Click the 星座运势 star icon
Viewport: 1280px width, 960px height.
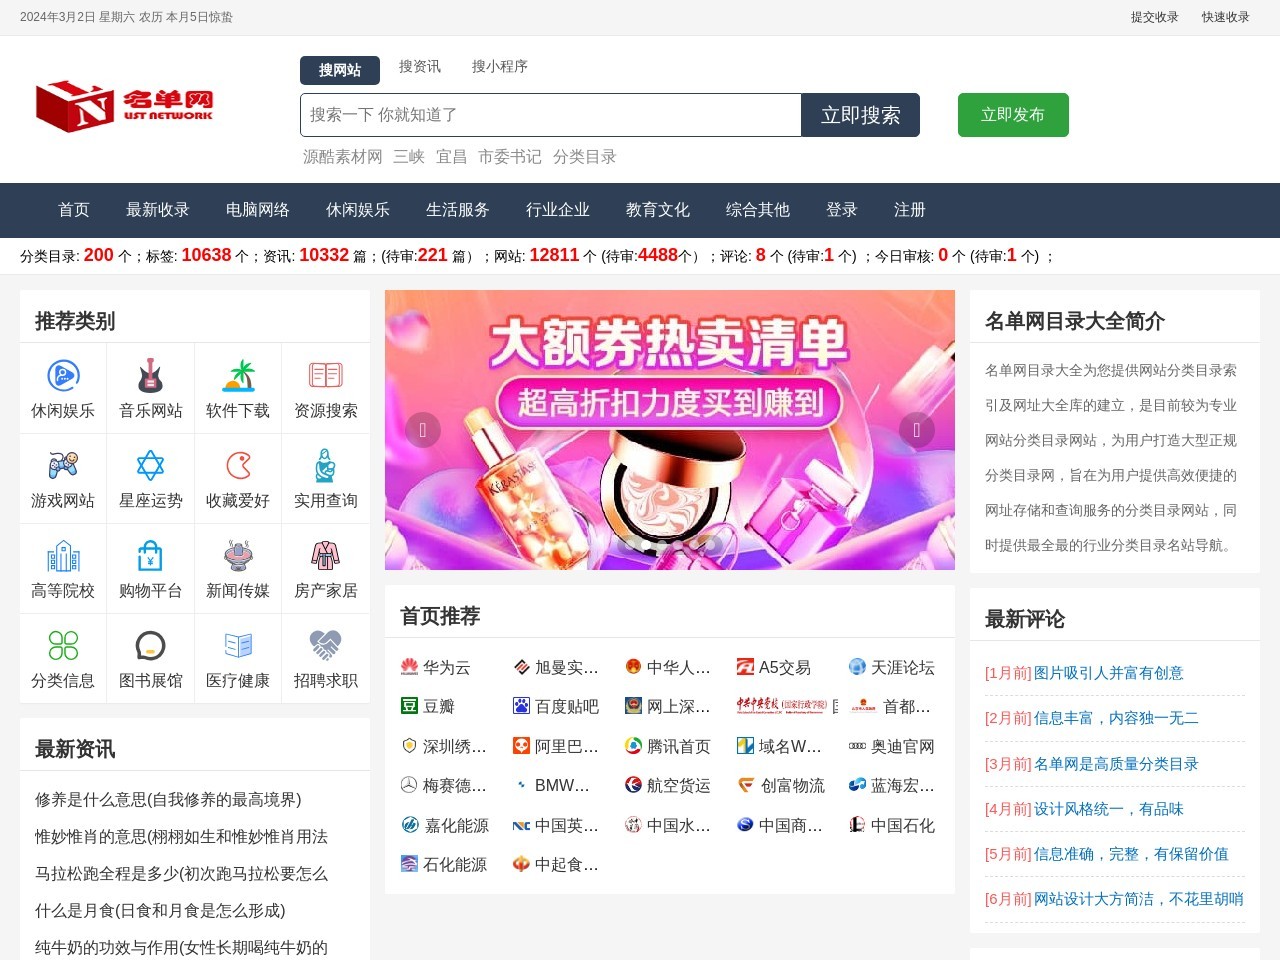pos(150,465)
